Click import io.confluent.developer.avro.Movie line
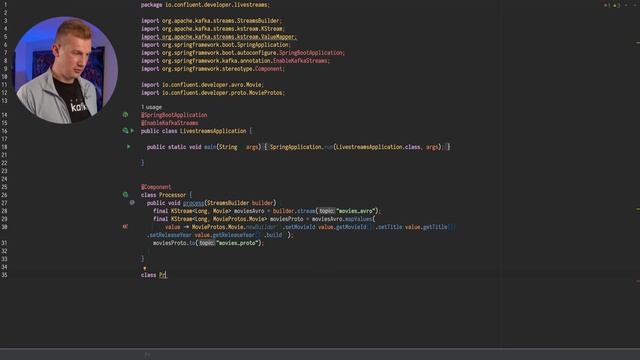640x360 pixels. pyautogui.click(x=202, y=85)
